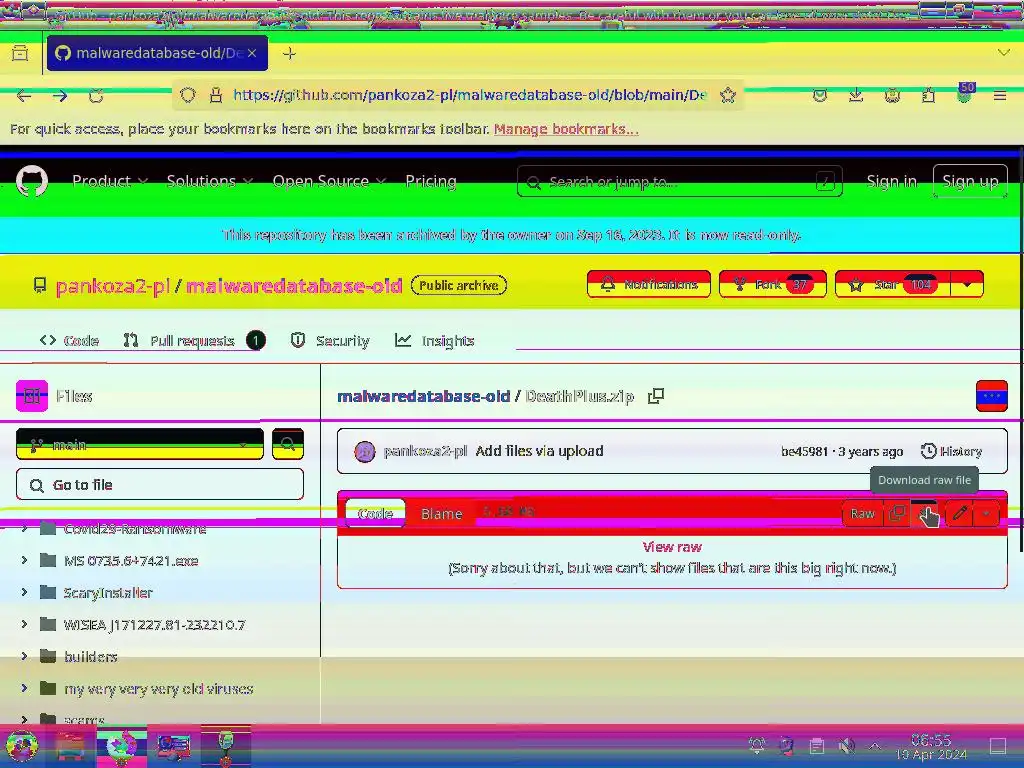This screenshot has width=1024, height=768.
Task: Reload the page with refresh icon
Action: [96, 96]
